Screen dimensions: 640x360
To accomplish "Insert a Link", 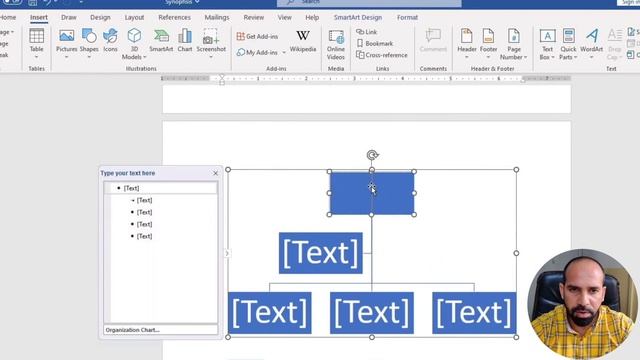I will [367, 32].
